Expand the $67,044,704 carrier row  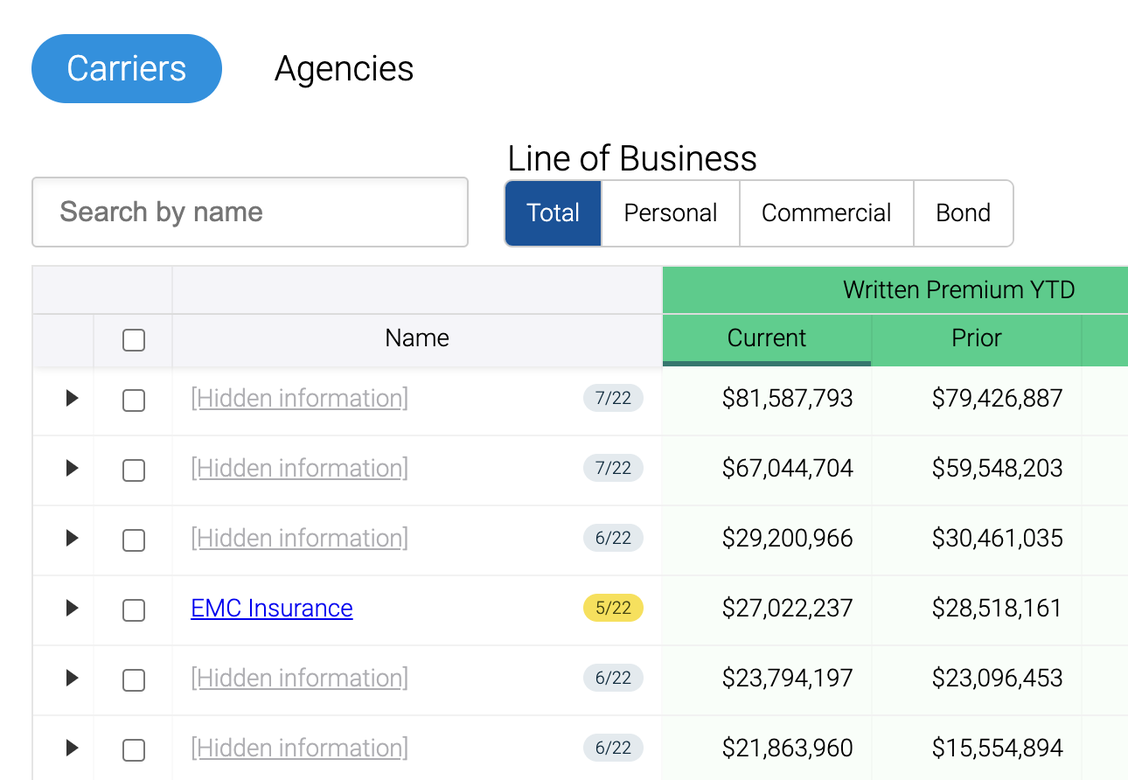pyautogui.click(x=71, y=468)
